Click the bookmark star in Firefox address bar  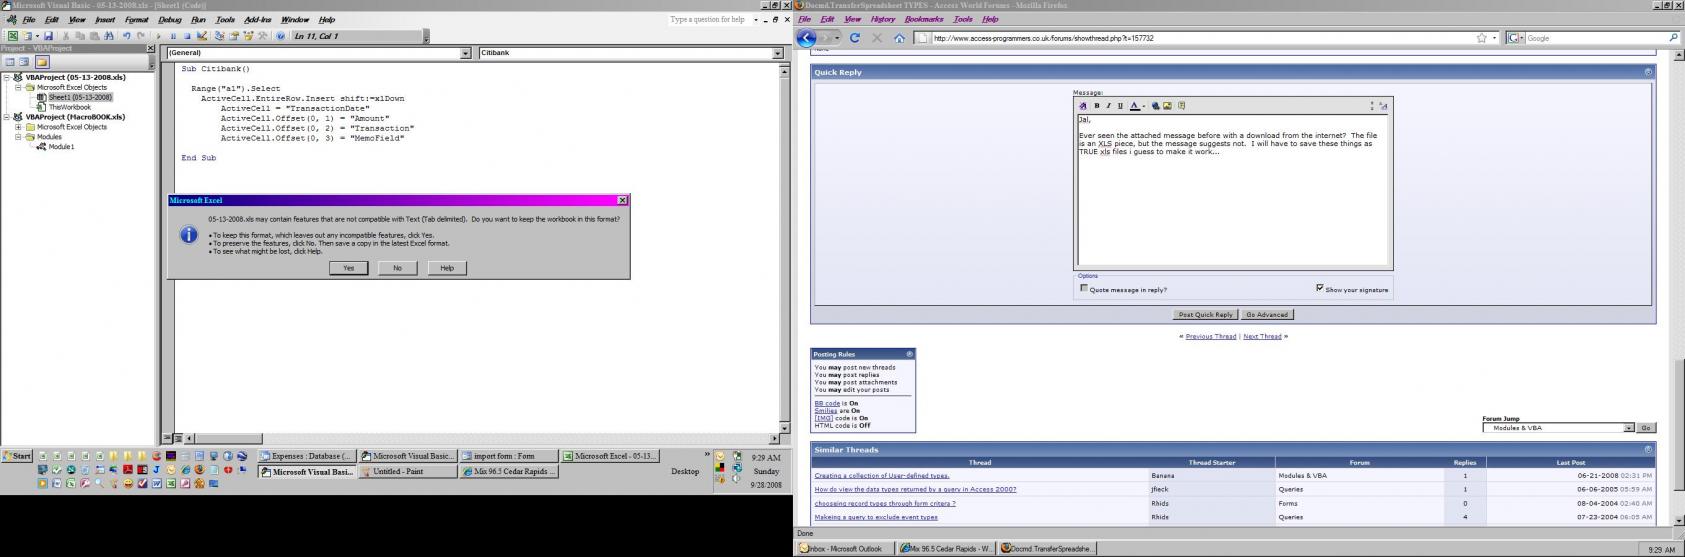click(x=1481, y=38)
